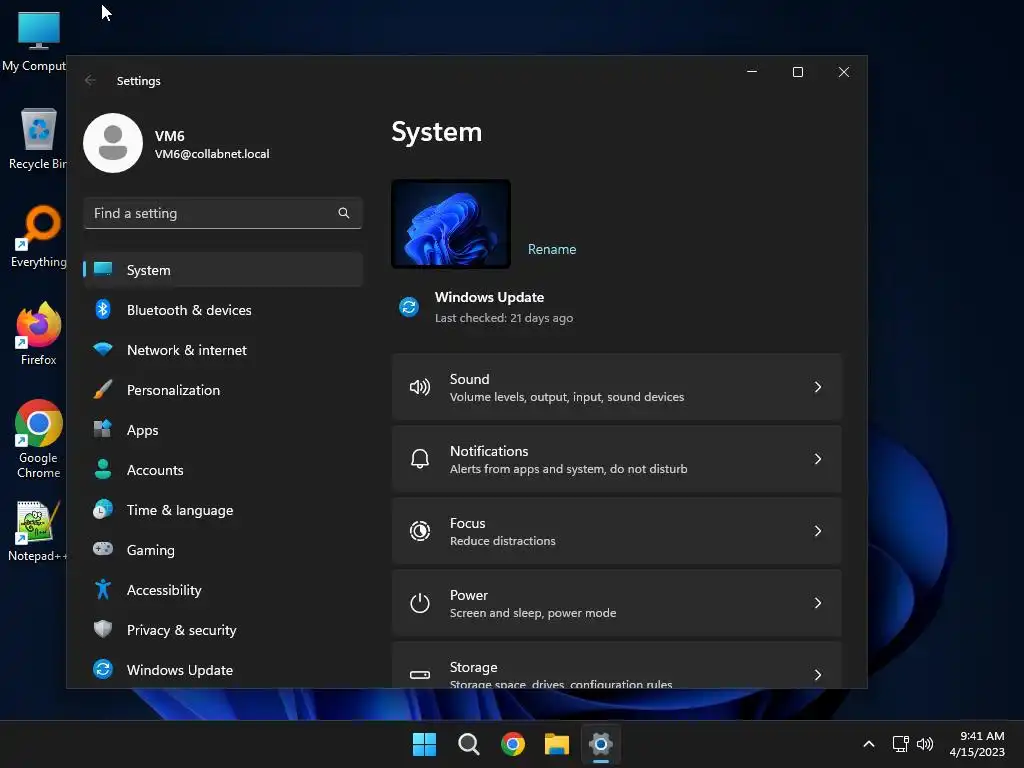This screenshot has height=768, width=1024.
Task: Click the Accounts person icon
Action: pyautogui.click(x=103, y=469)
